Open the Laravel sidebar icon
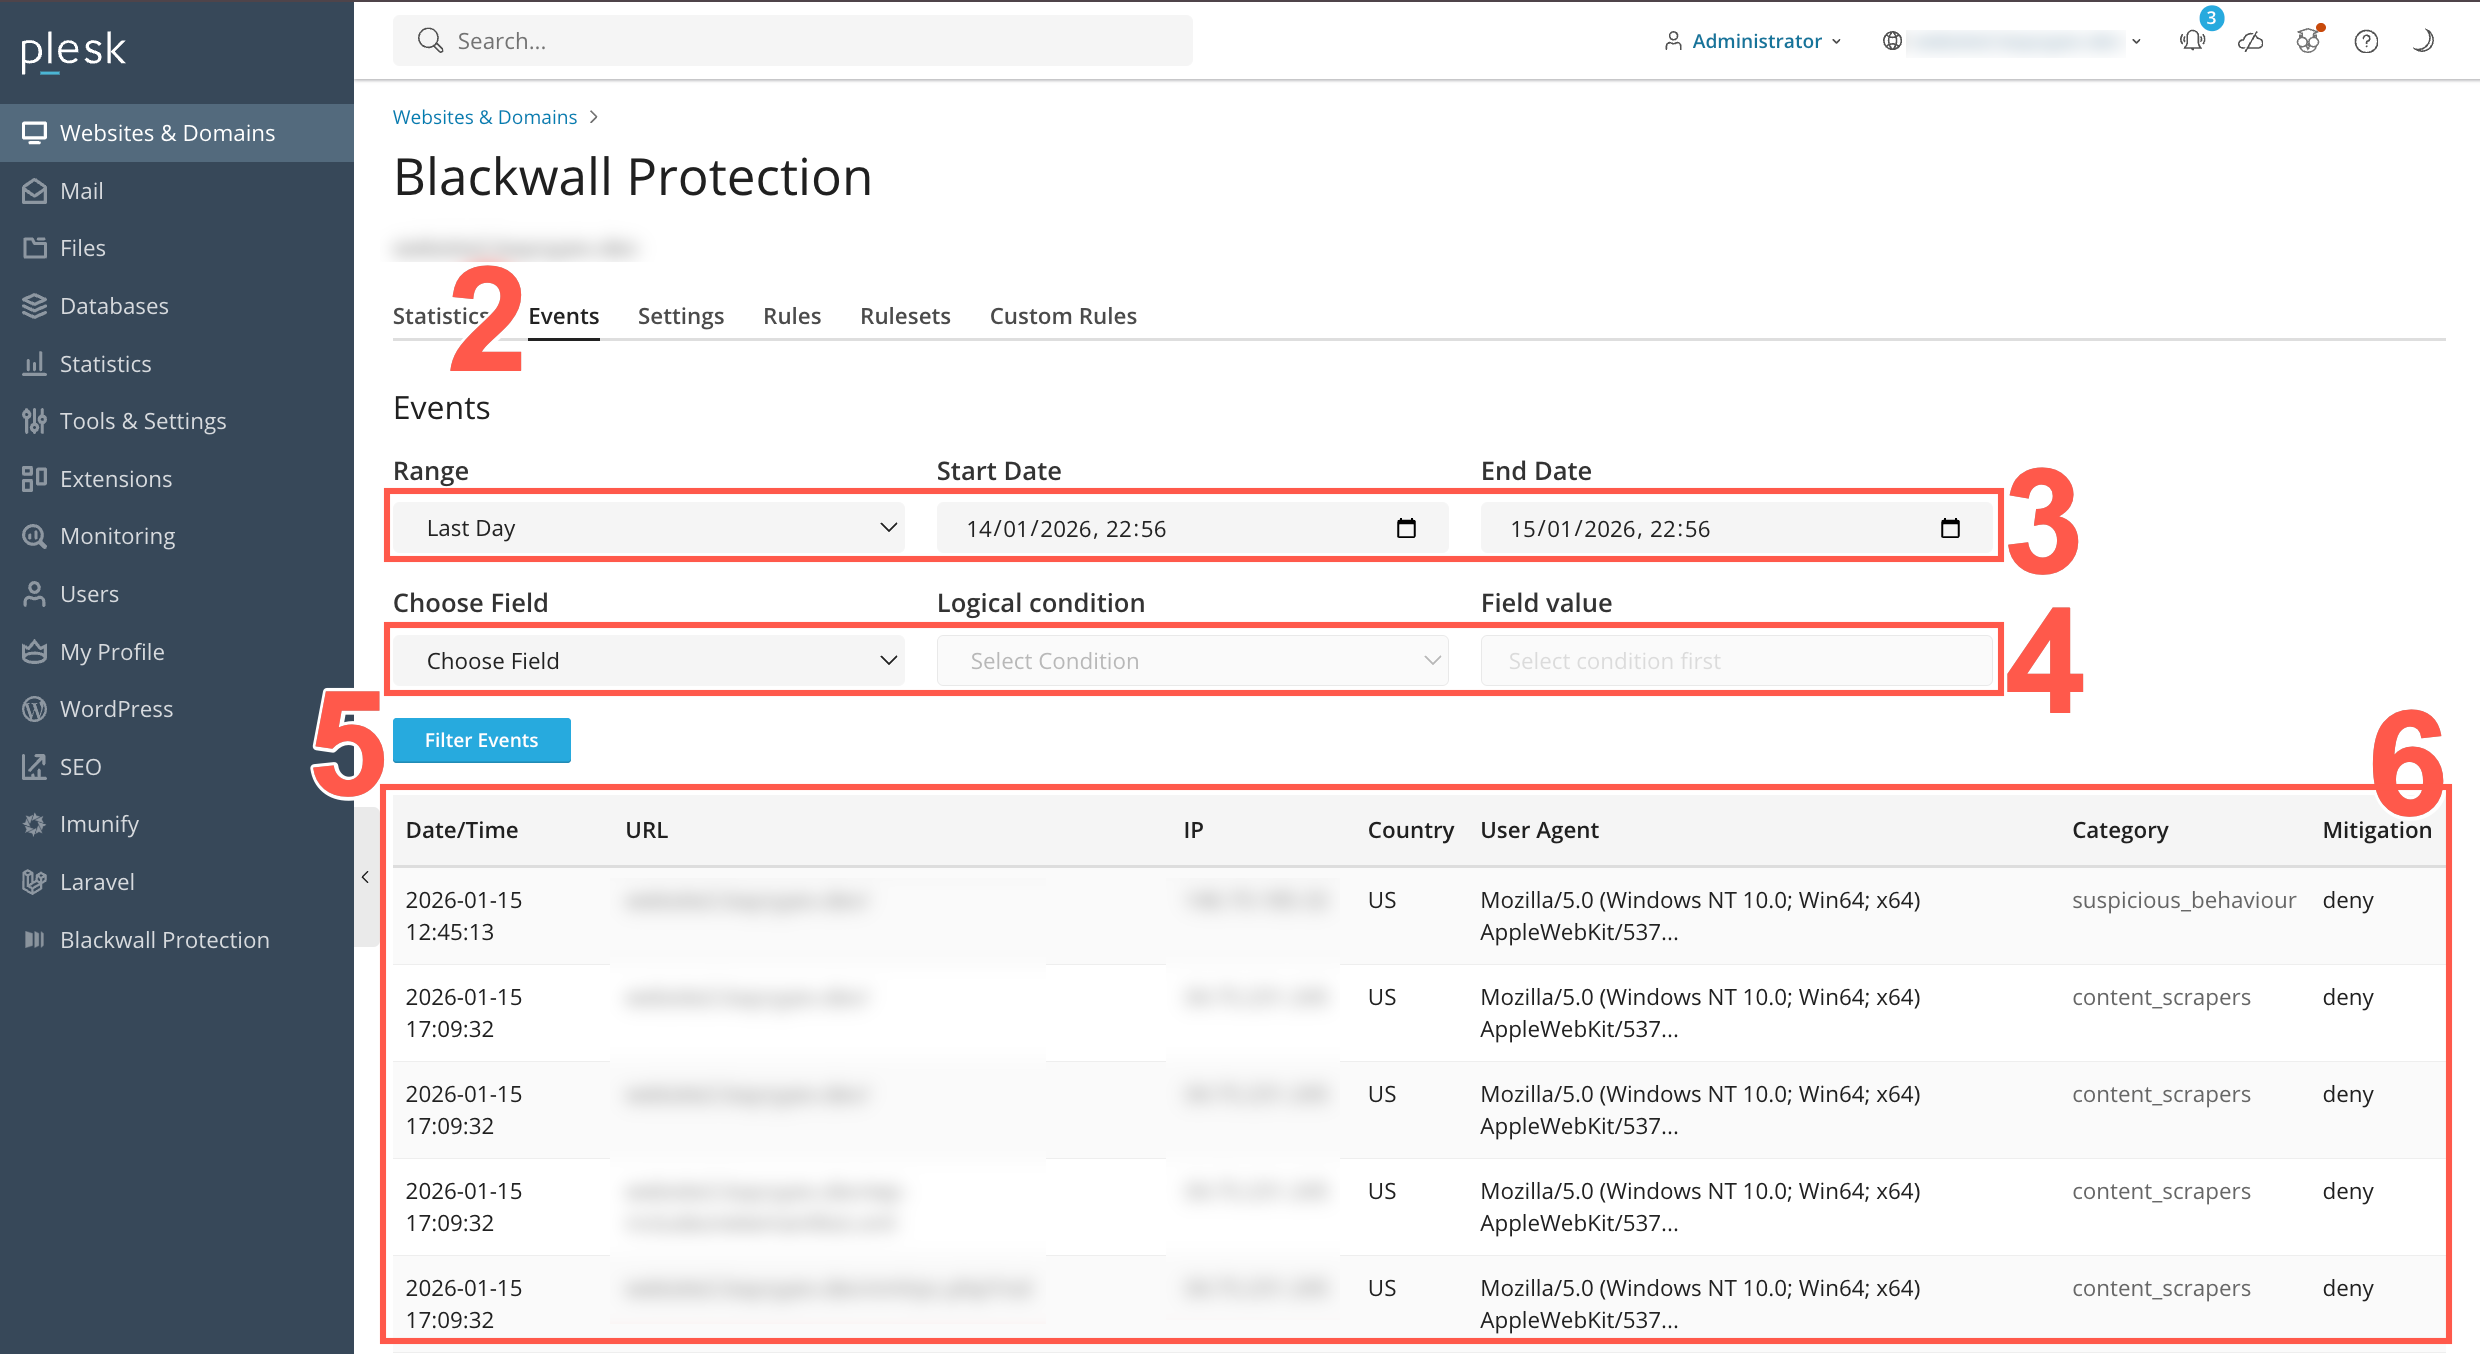Viewport: 2480px width, 1354px height. [x=34, y=882]
